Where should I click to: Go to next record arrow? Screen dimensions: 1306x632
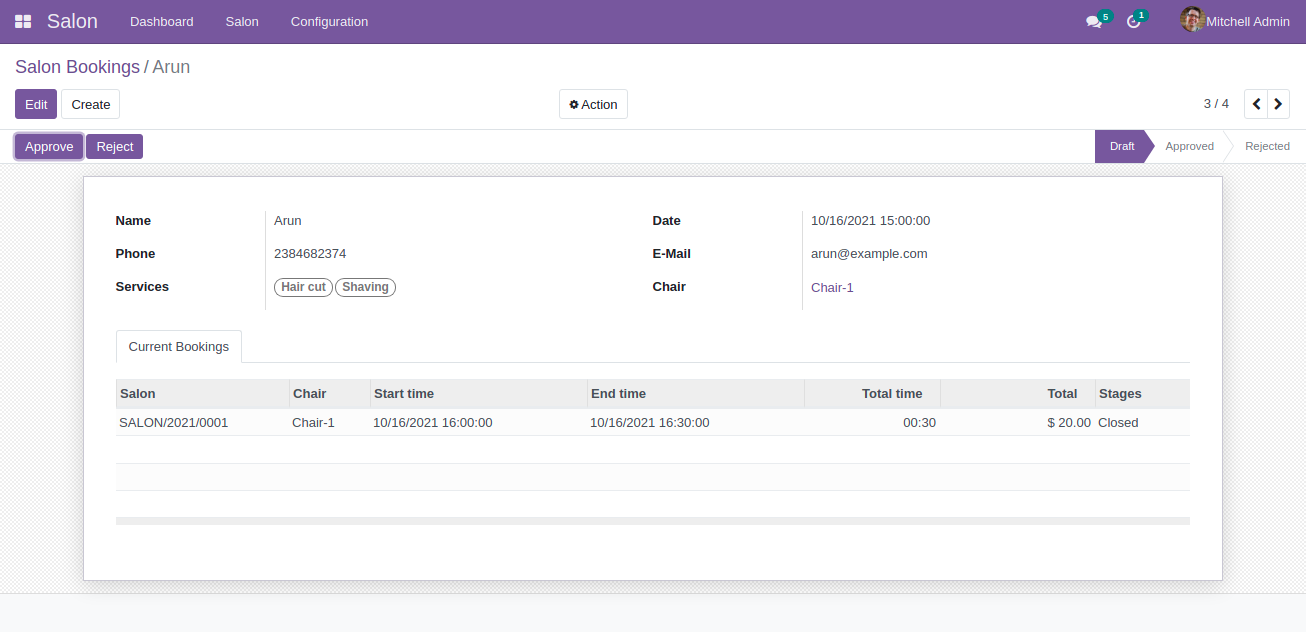point(1278,104)
